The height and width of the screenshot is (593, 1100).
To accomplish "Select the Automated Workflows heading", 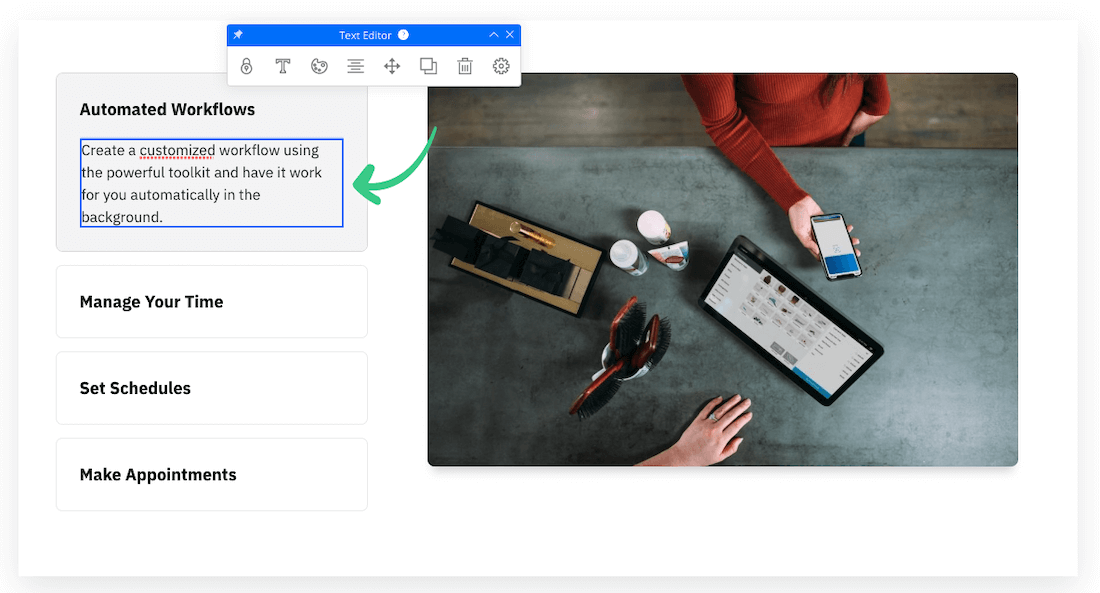I will click(167, 109).
